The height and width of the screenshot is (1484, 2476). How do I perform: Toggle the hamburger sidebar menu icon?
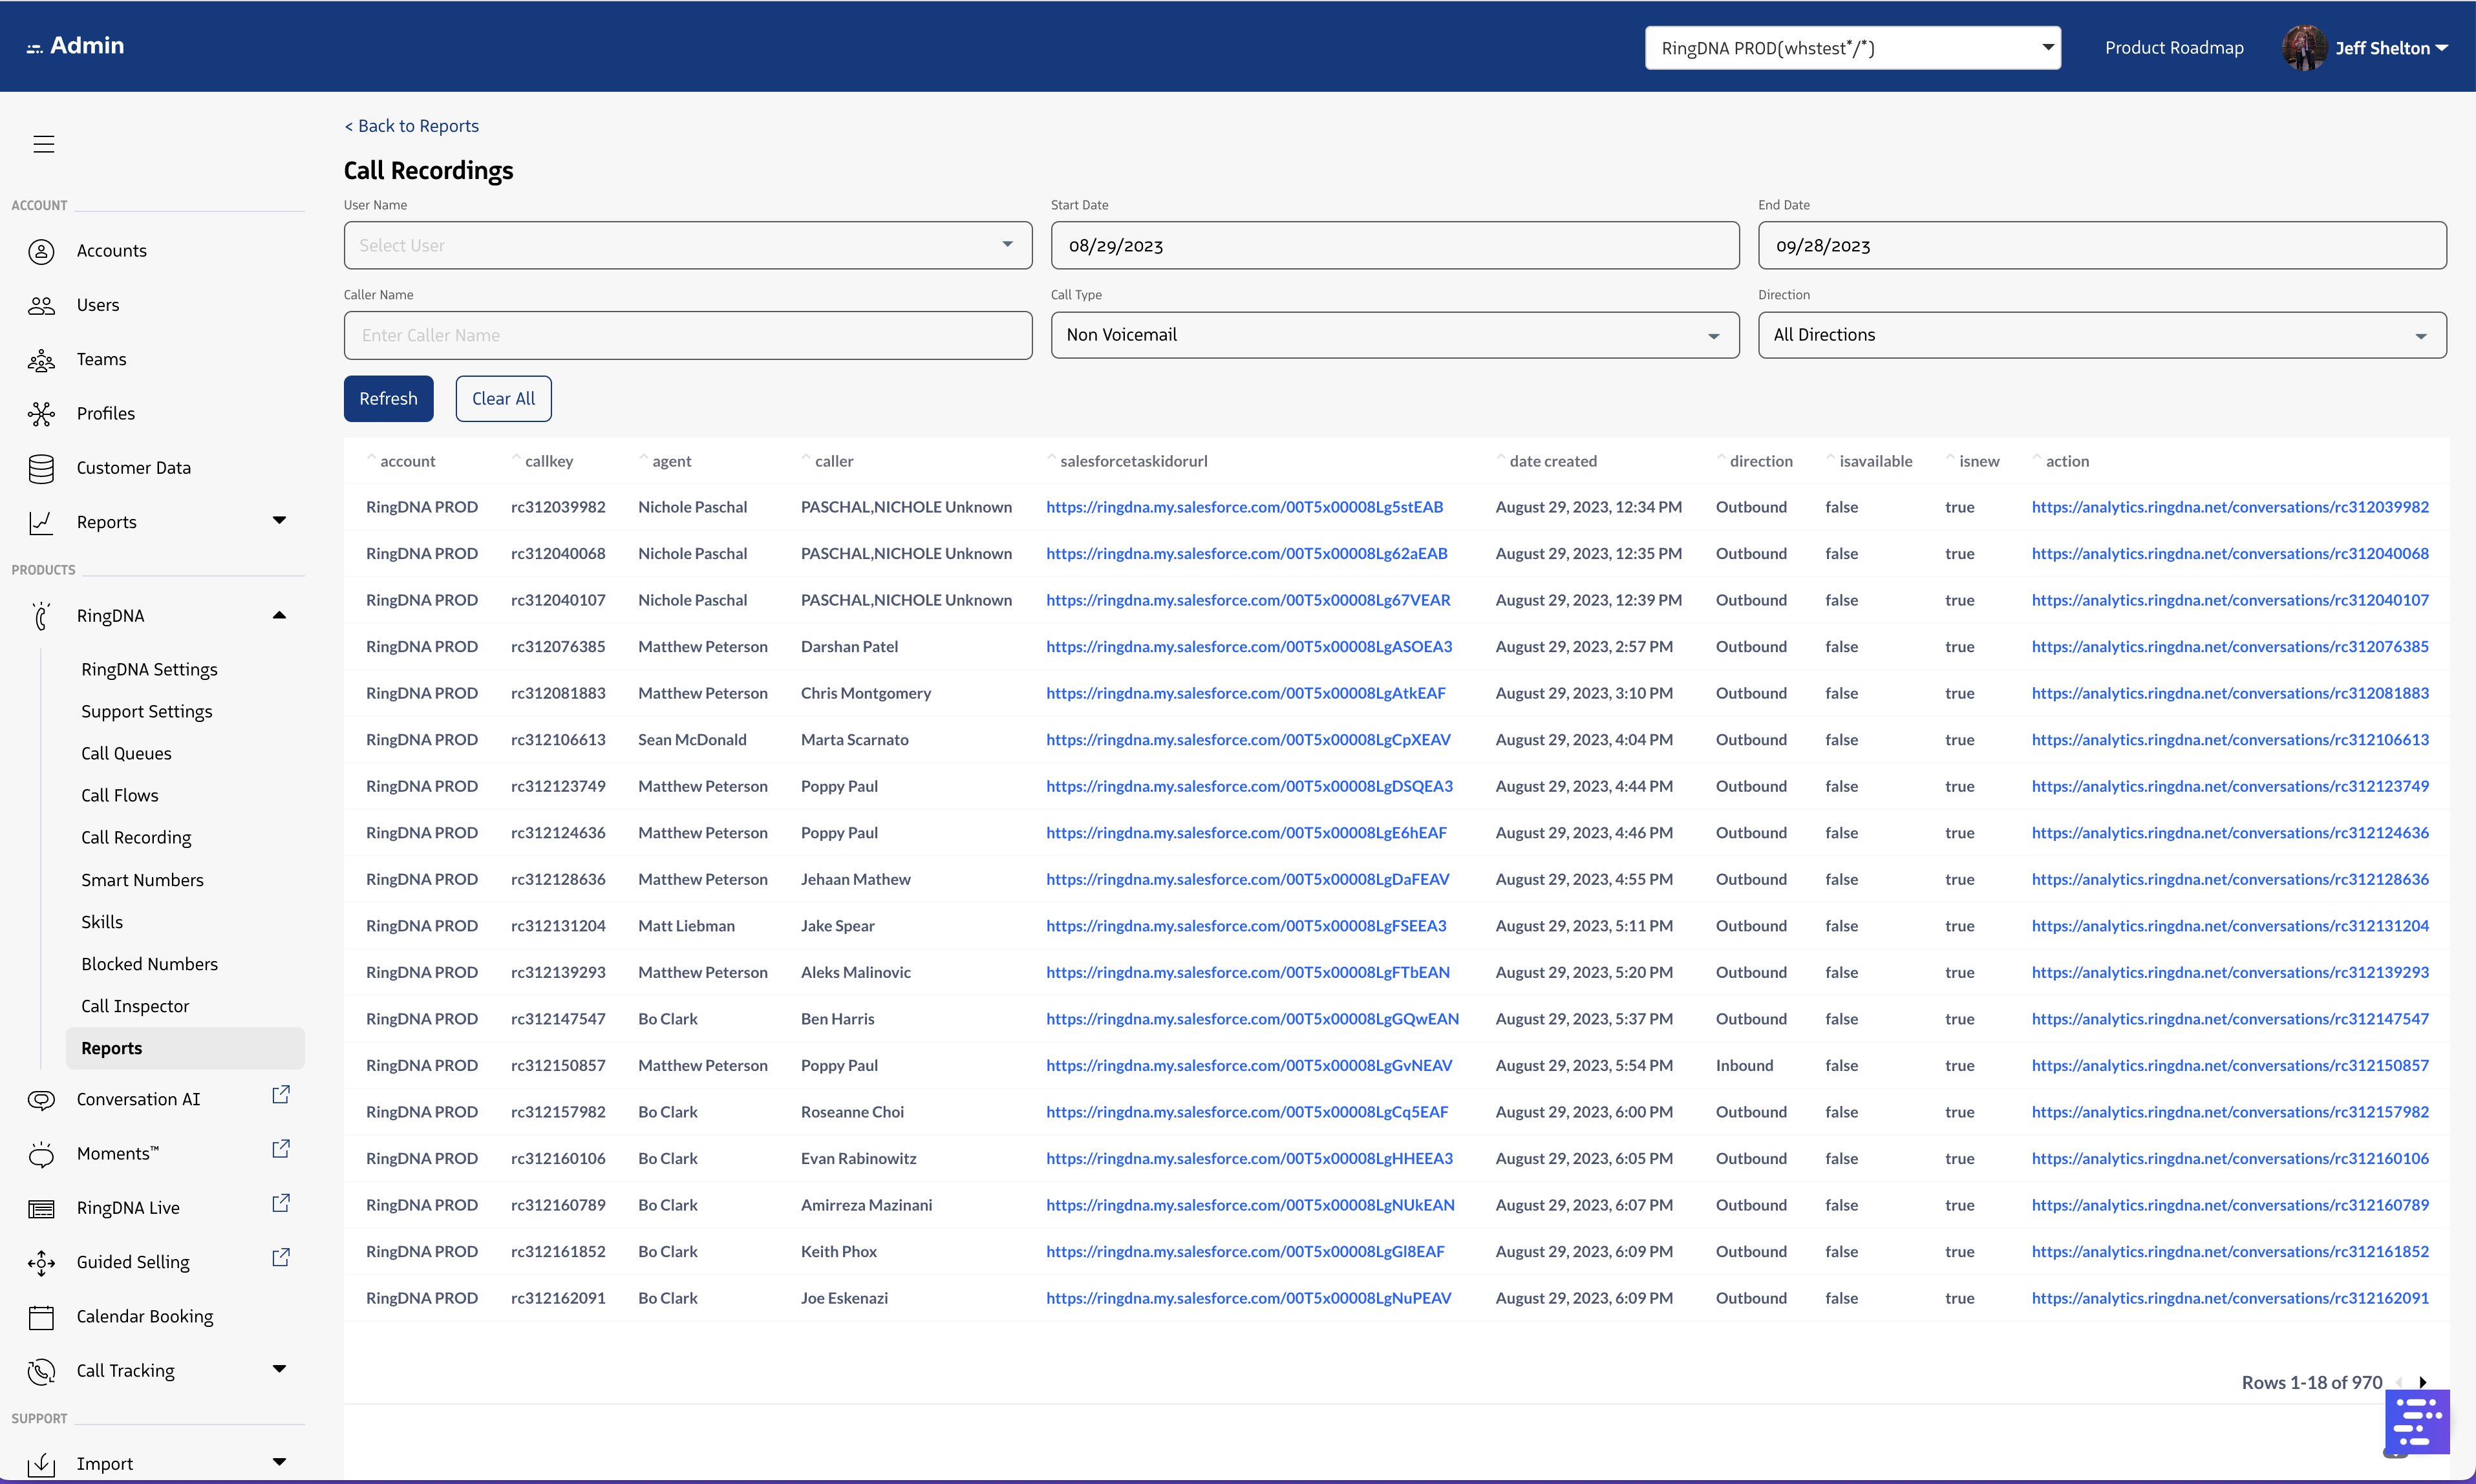pyautogui.click(x=44, y=144)
